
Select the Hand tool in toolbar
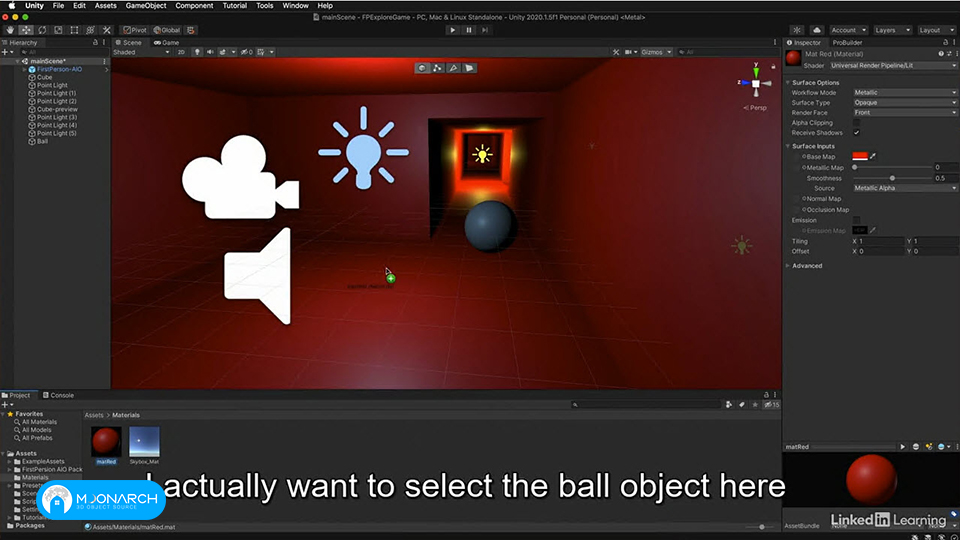coord(10,30)
